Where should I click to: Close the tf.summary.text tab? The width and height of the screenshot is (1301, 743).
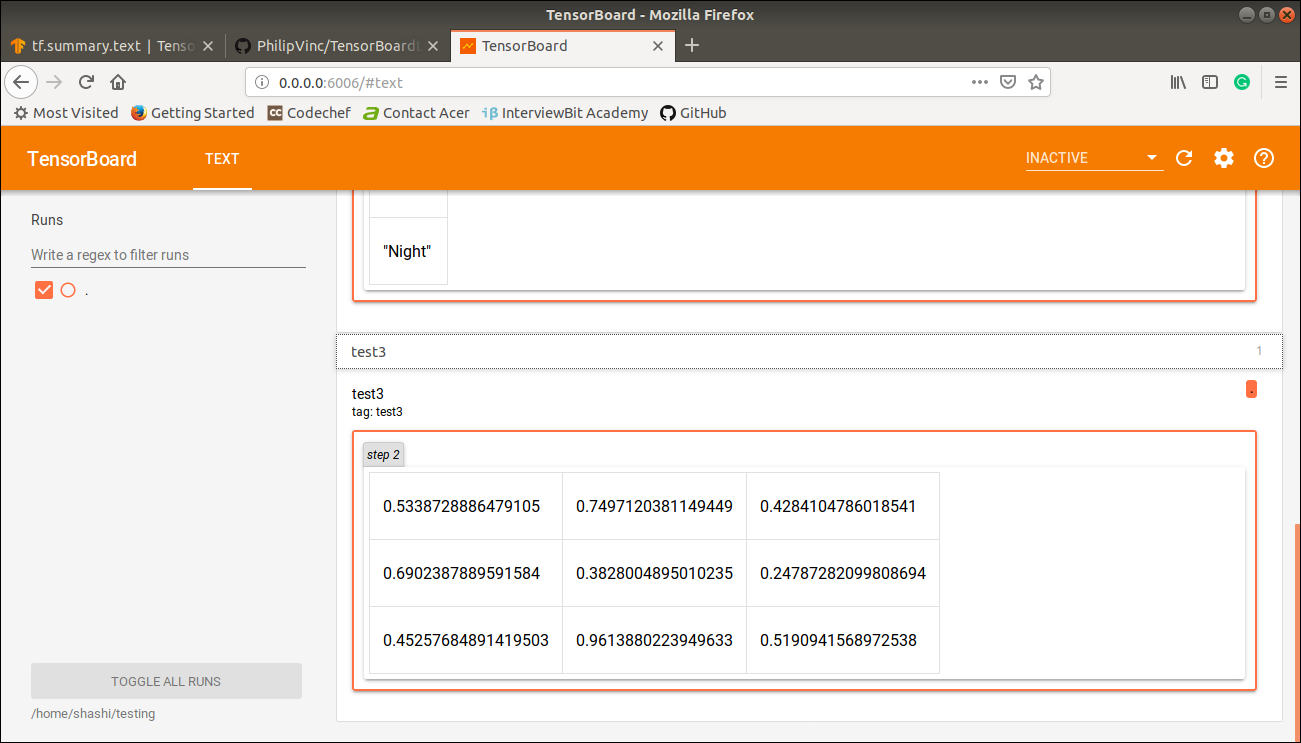pyautogui.click(x=208, y=46)
